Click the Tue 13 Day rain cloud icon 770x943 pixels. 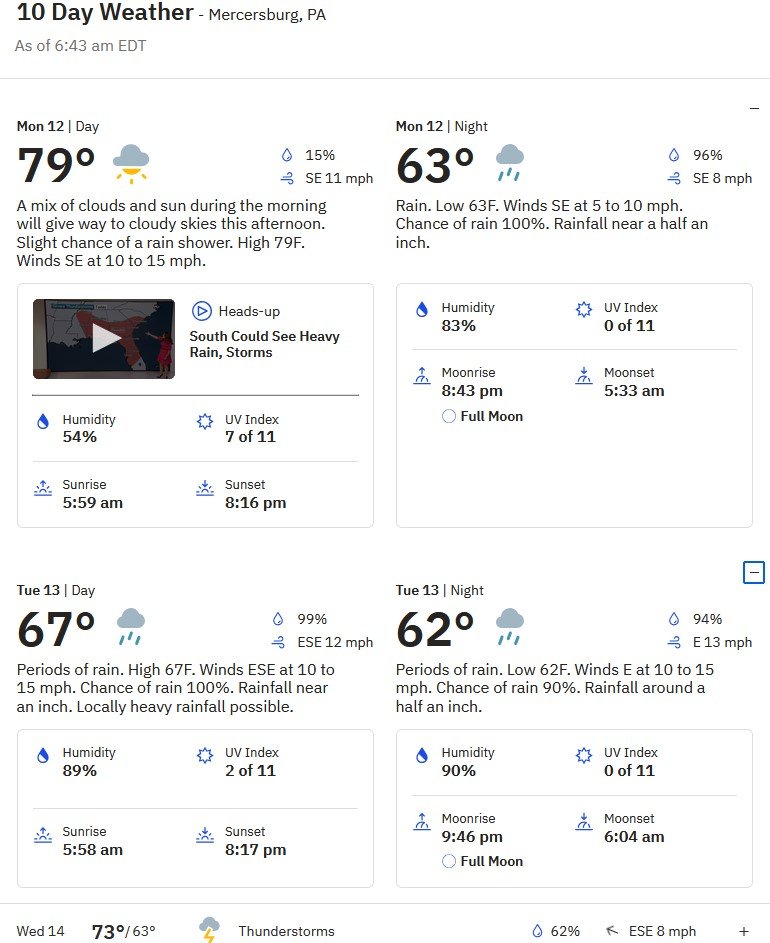(131, 627)
